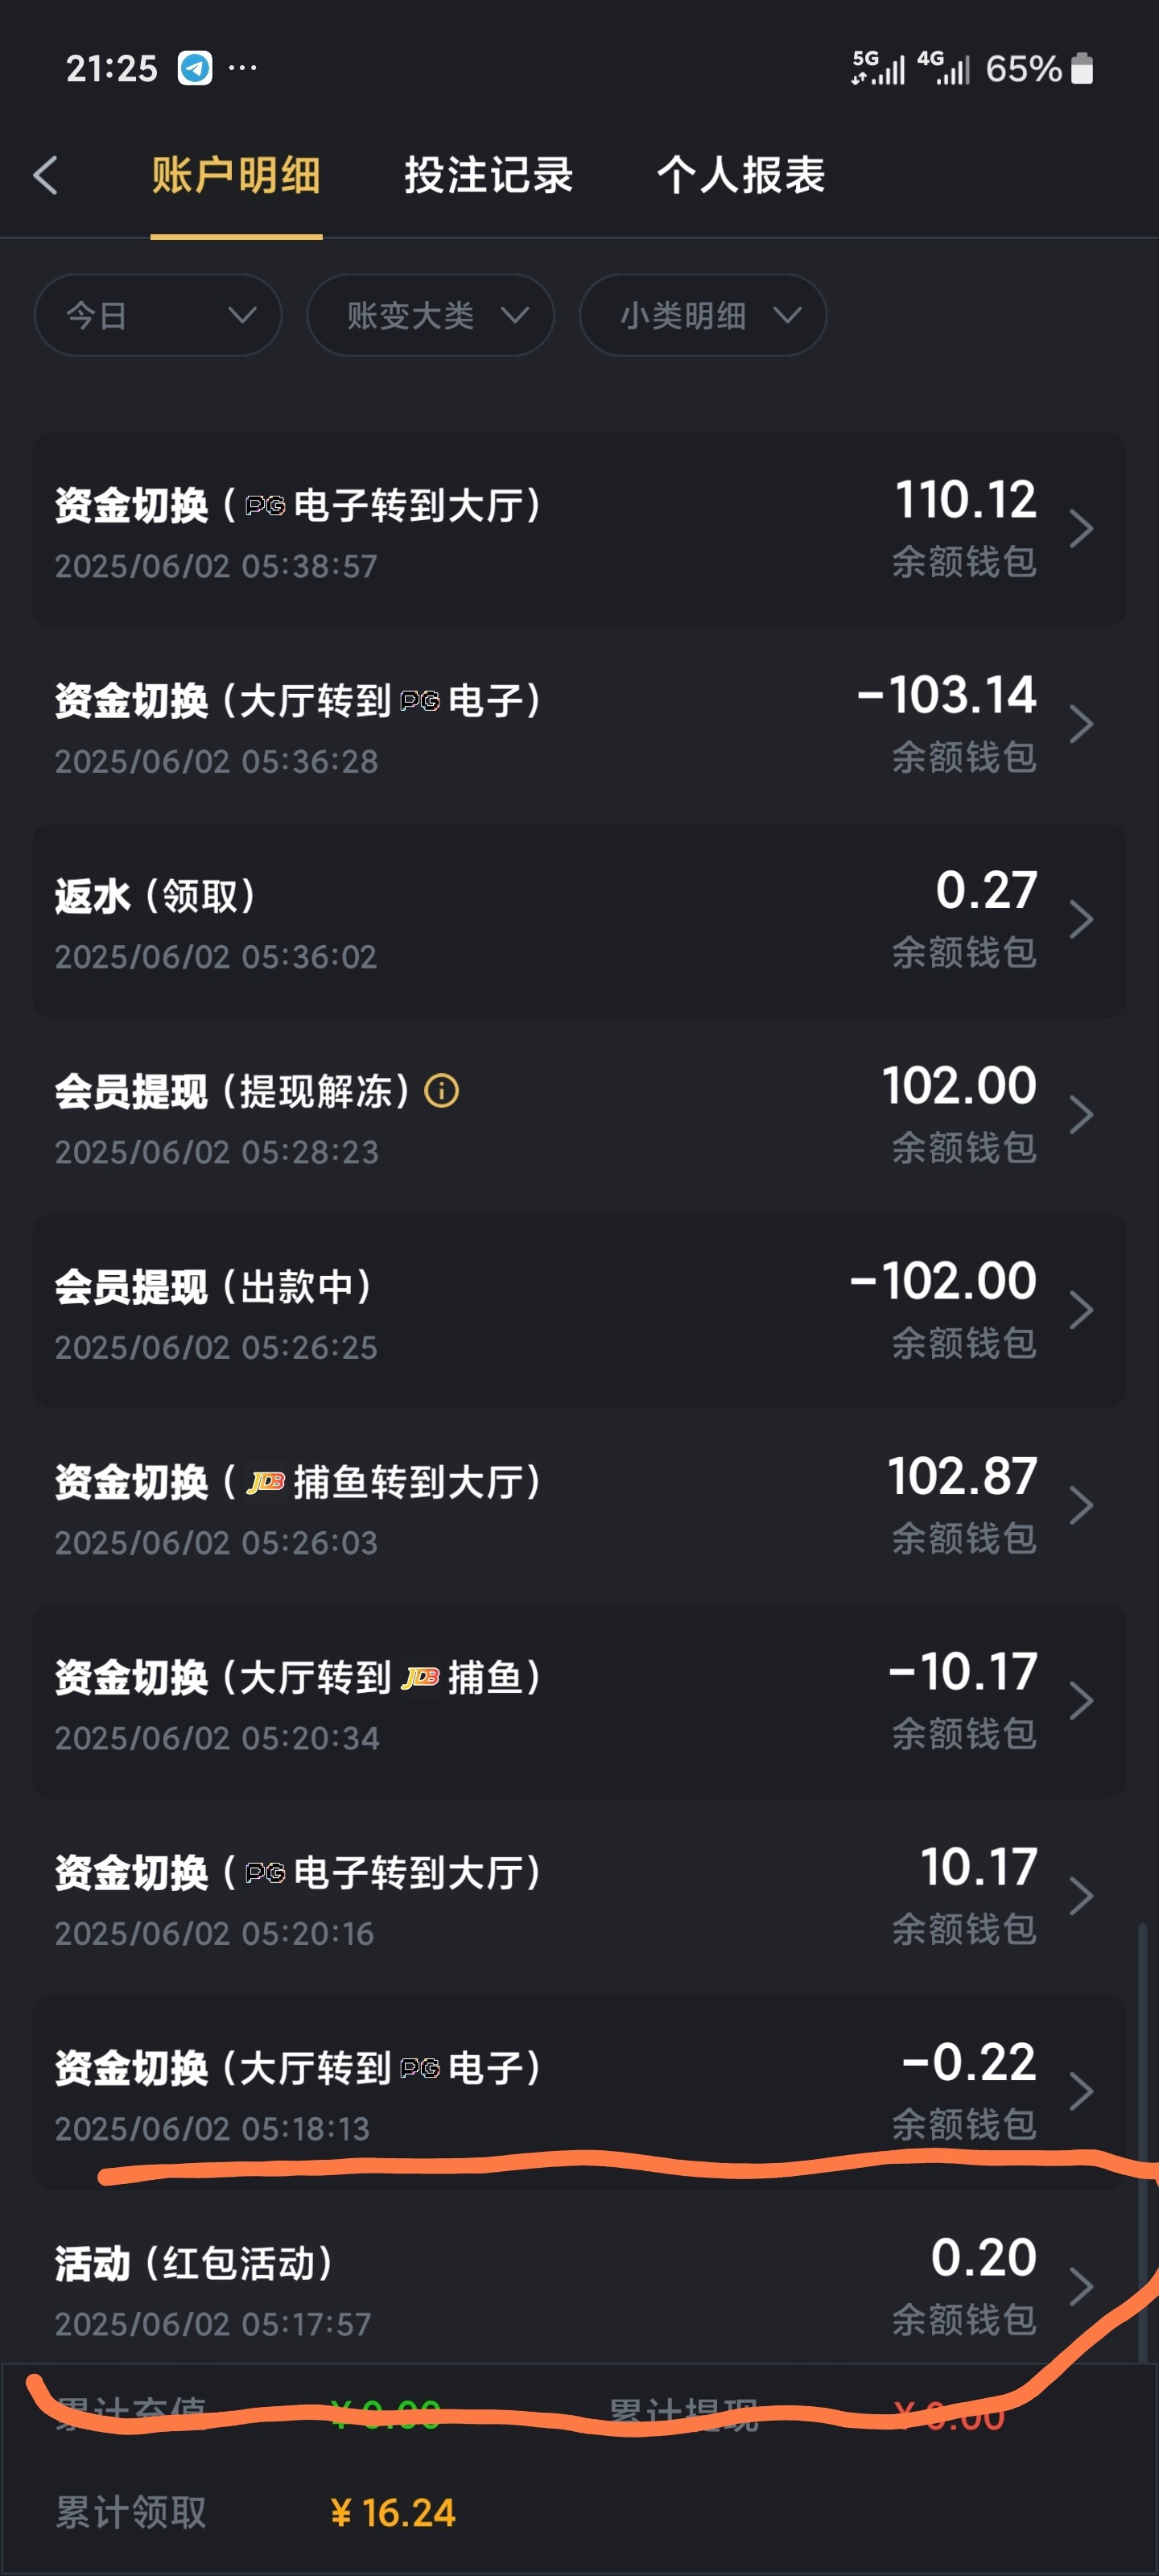This screenshot has height=2576, width=1159.
Task: Open details arrow for 红包活动 0.20 entry
Action: click(x=1080, y=2286)
